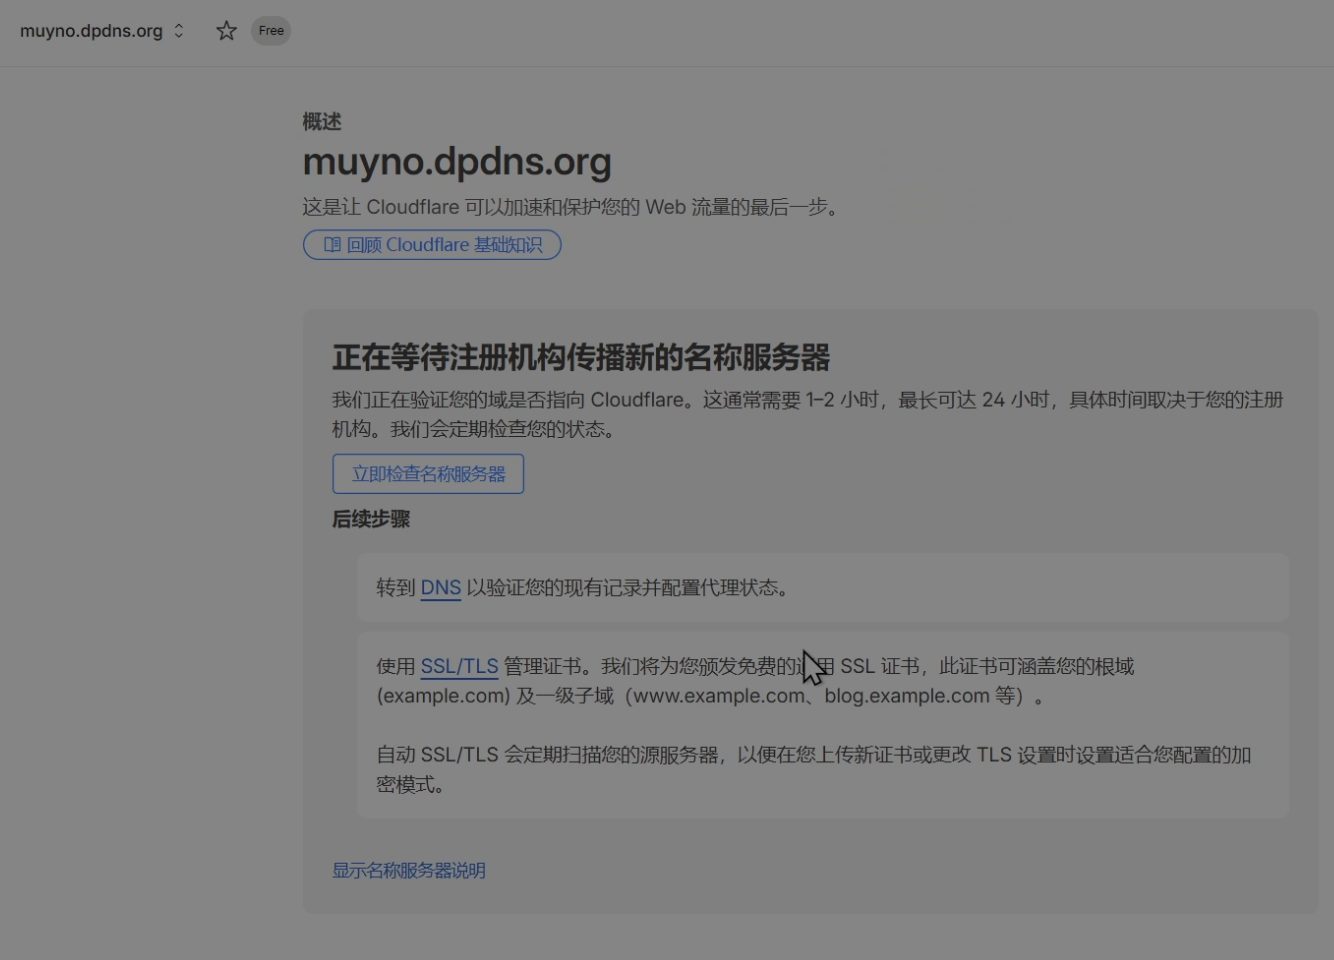
Task: Click the (example.com) text in the SSL card
Action: (x=443, y=696)
